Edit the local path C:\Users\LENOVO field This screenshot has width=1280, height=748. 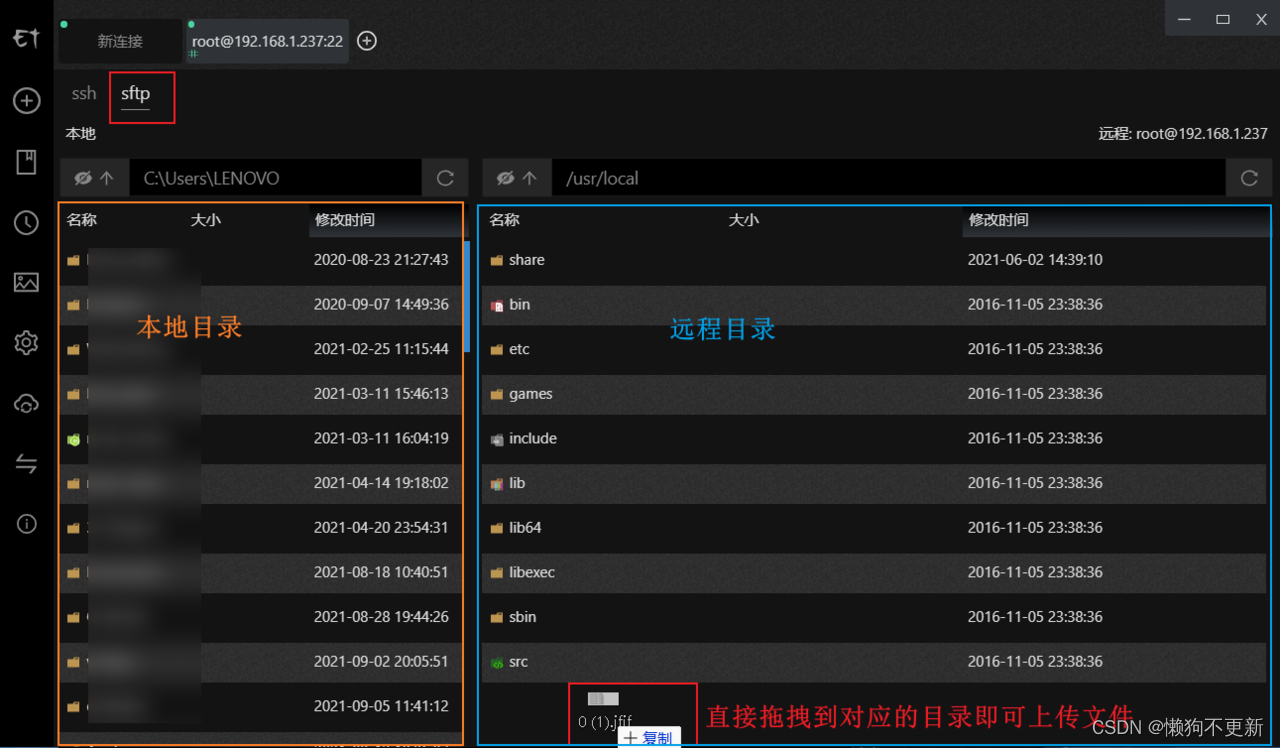276,178
